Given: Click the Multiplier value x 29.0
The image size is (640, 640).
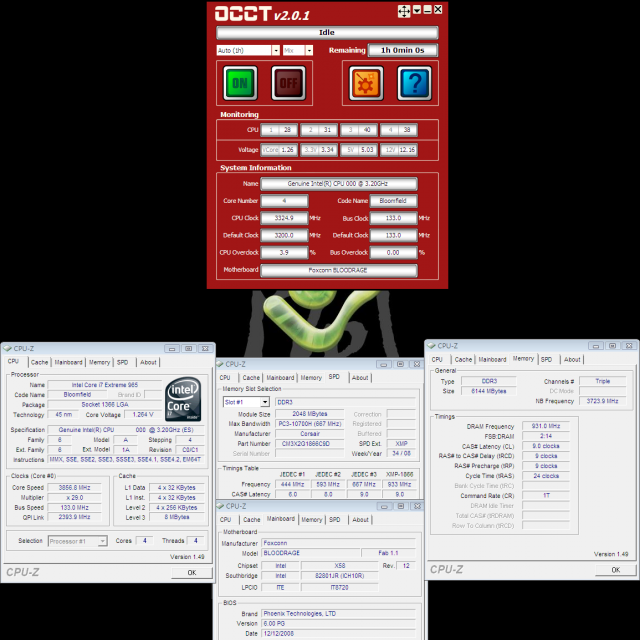Looking at the screenshot, I should point(74,498).
